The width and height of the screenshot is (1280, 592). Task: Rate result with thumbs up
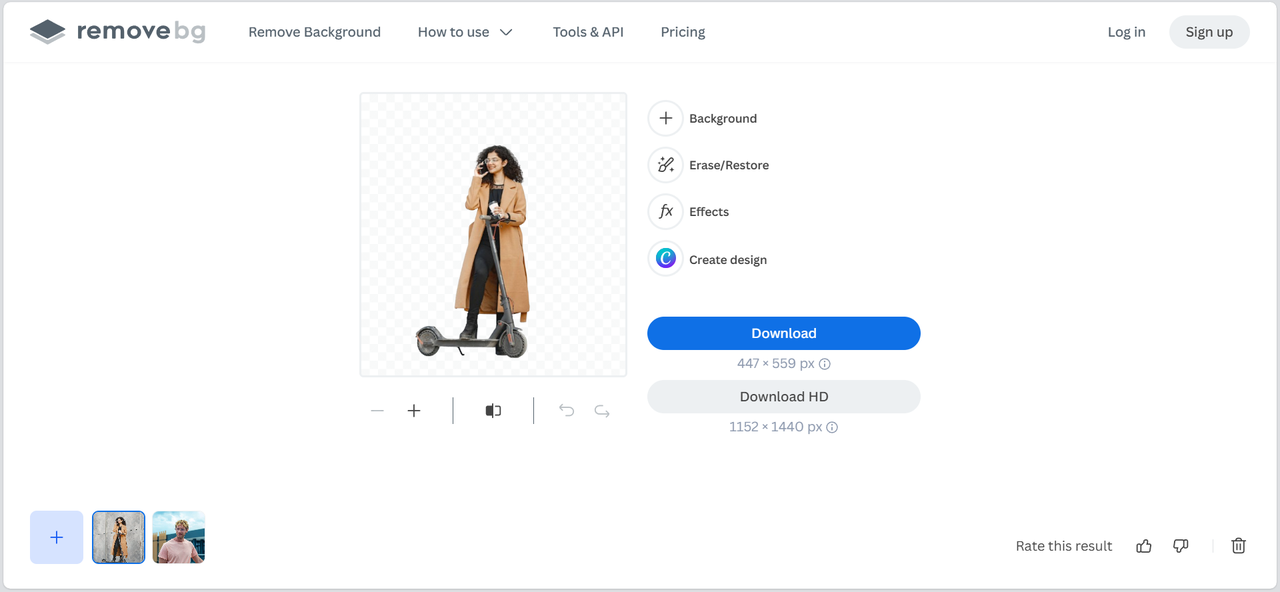coord(1144,546)
